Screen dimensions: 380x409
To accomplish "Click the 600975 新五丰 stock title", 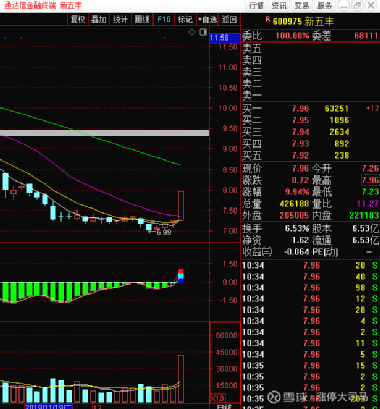I will (303, 22).
